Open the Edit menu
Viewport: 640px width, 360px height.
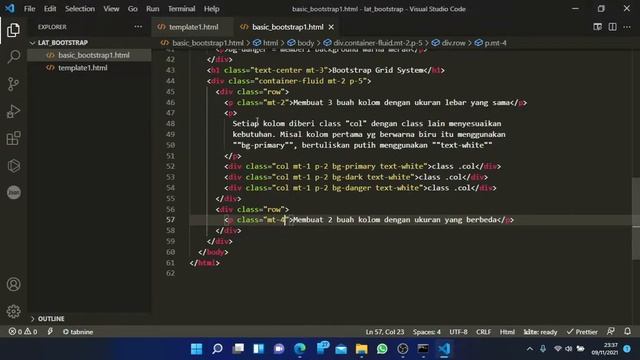click(x=50, y=9)
